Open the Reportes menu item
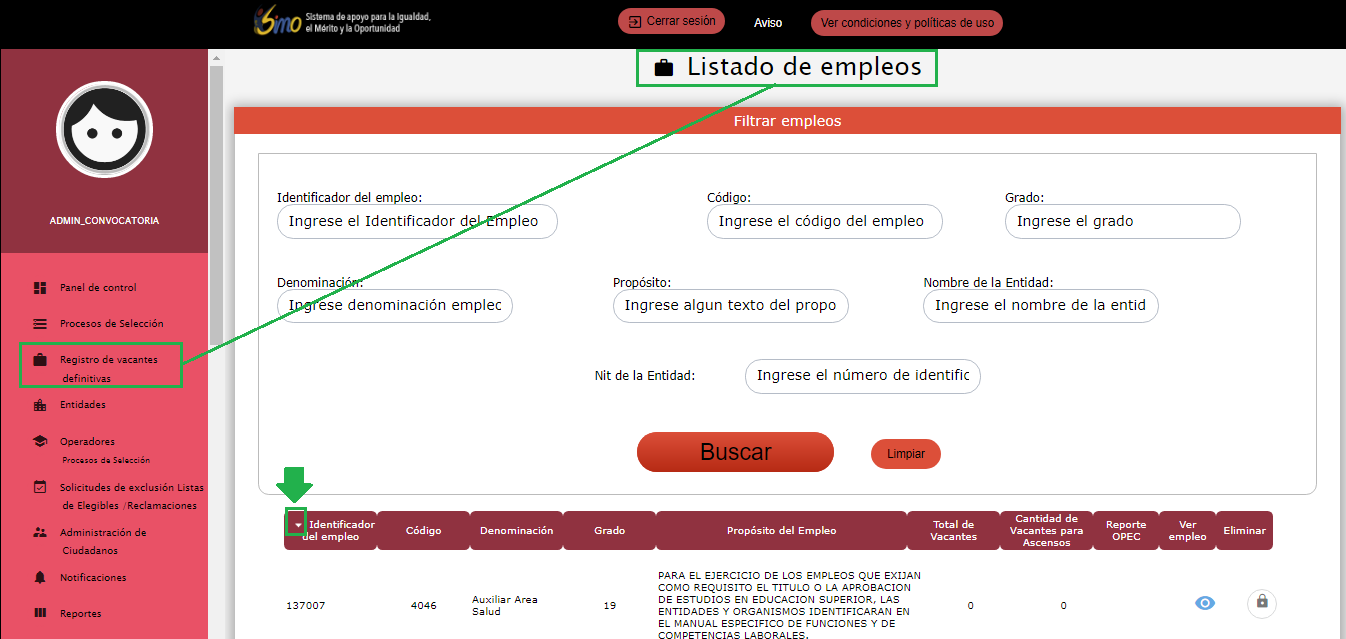The width and height of the screenshot is (1346, 639). coord(80,613)
